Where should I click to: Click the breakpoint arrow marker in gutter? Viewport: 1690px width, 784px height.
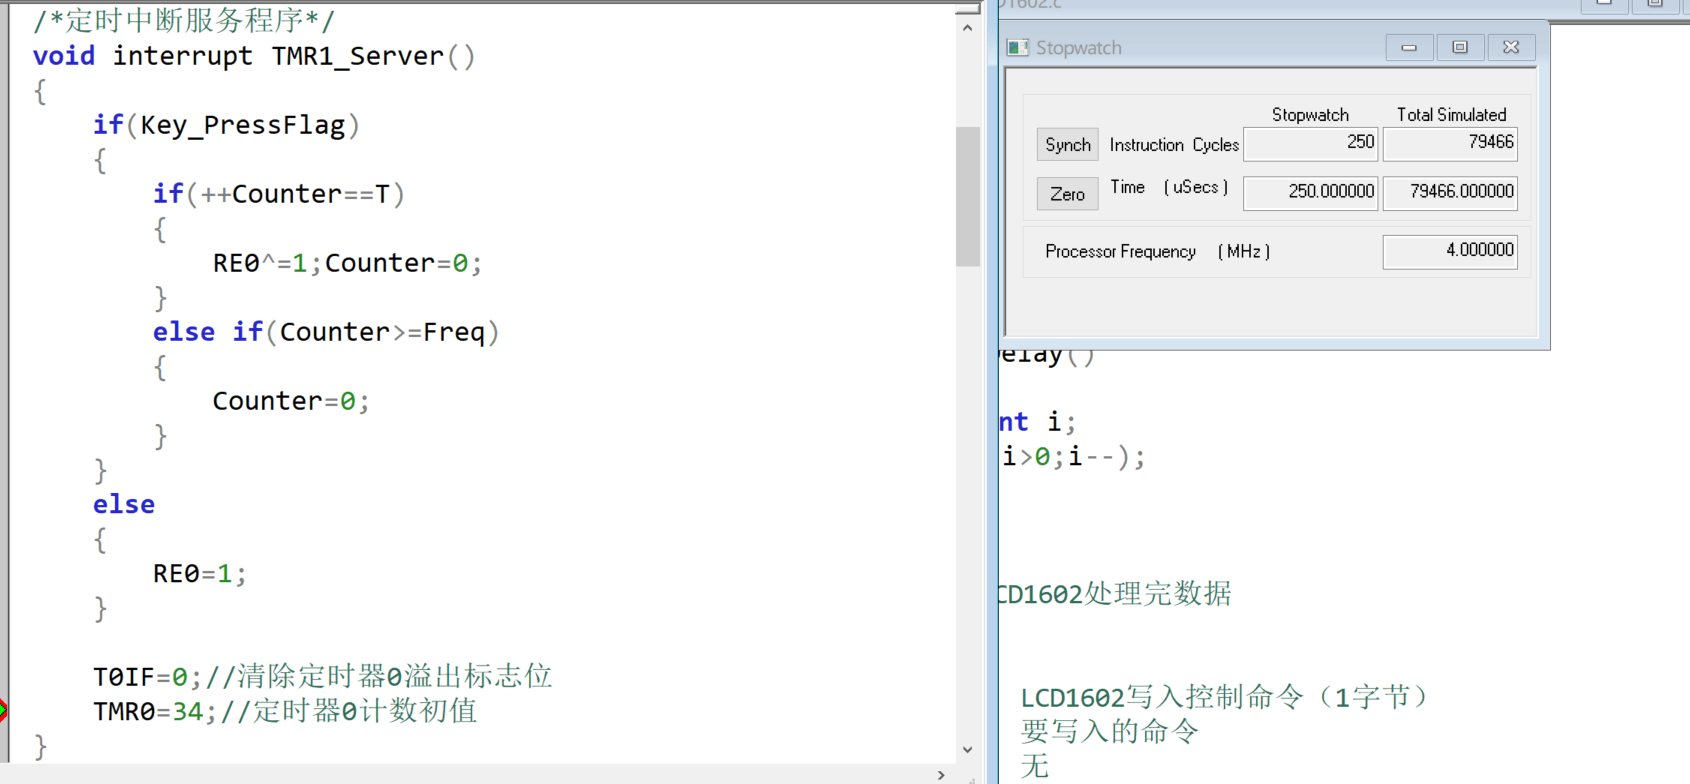(3, 710)
